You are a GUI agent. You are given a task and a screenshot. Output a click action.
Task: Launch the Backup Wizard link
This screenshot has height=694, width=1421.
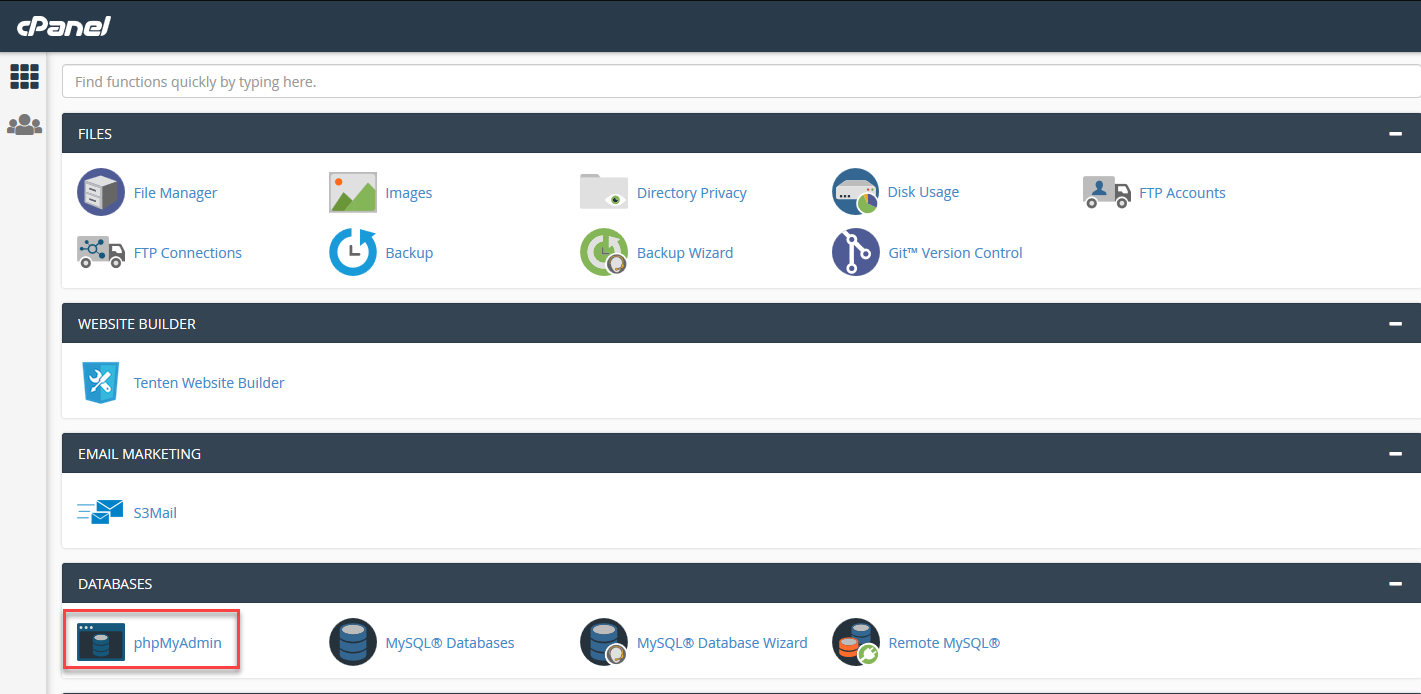tap(685, 253)
